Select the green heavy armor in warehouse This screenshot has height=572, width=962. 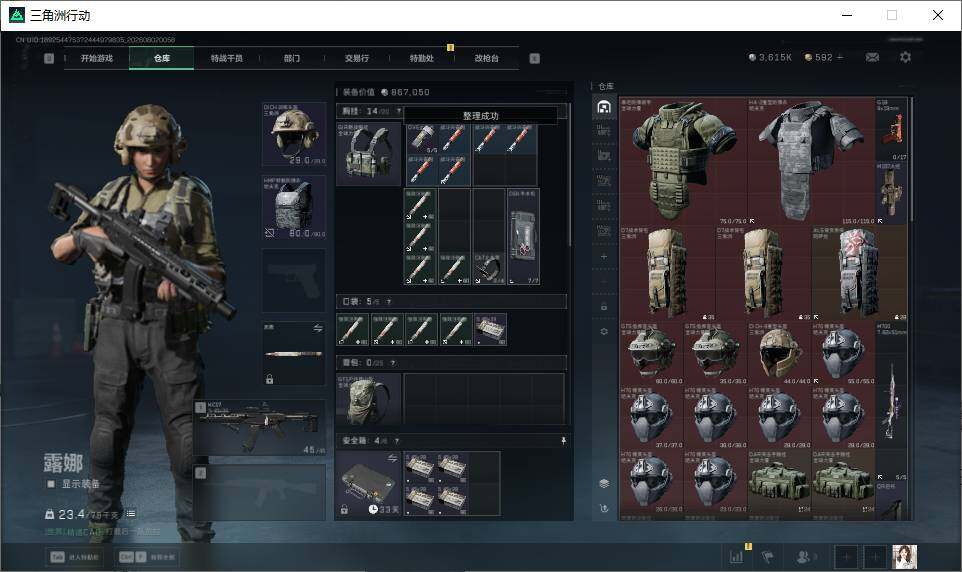683,161
